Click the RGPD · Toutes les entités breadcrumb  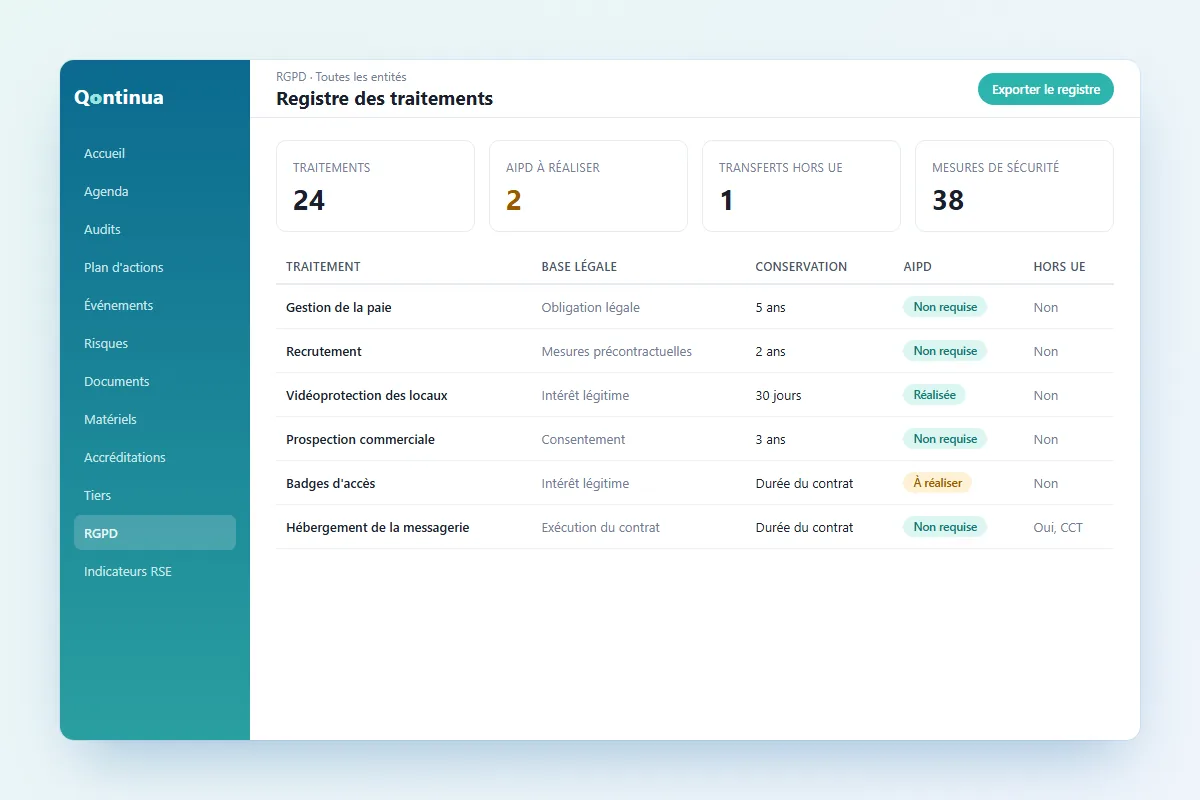tap(341, 77)
